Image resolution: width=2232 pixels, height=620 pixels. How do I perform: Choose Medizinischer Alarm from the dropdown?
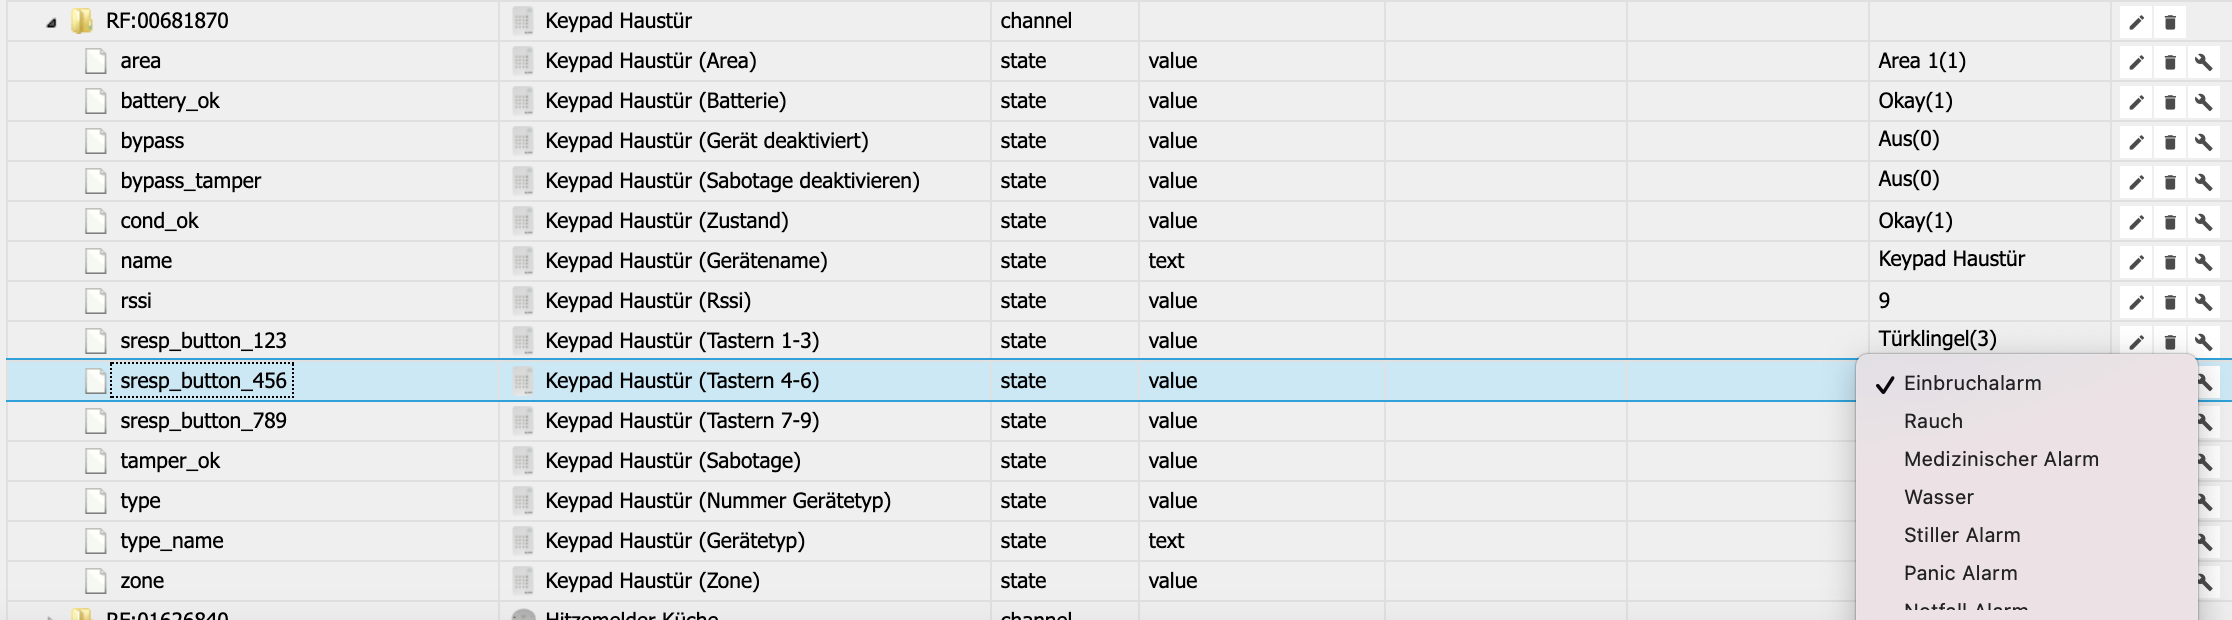(2001, 459)
